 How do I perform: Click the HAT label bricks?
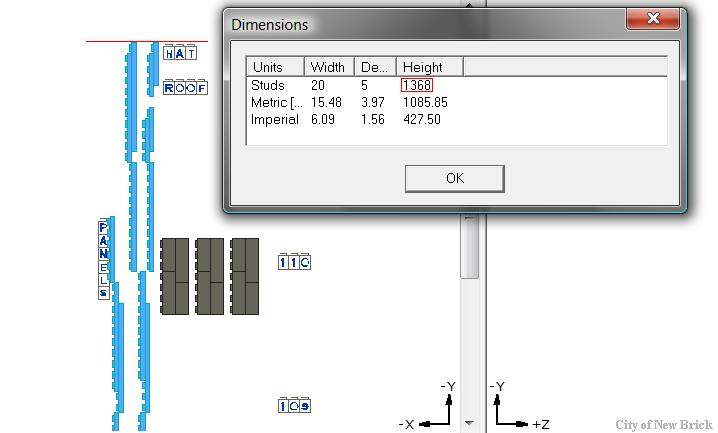(x=180, y=53)
